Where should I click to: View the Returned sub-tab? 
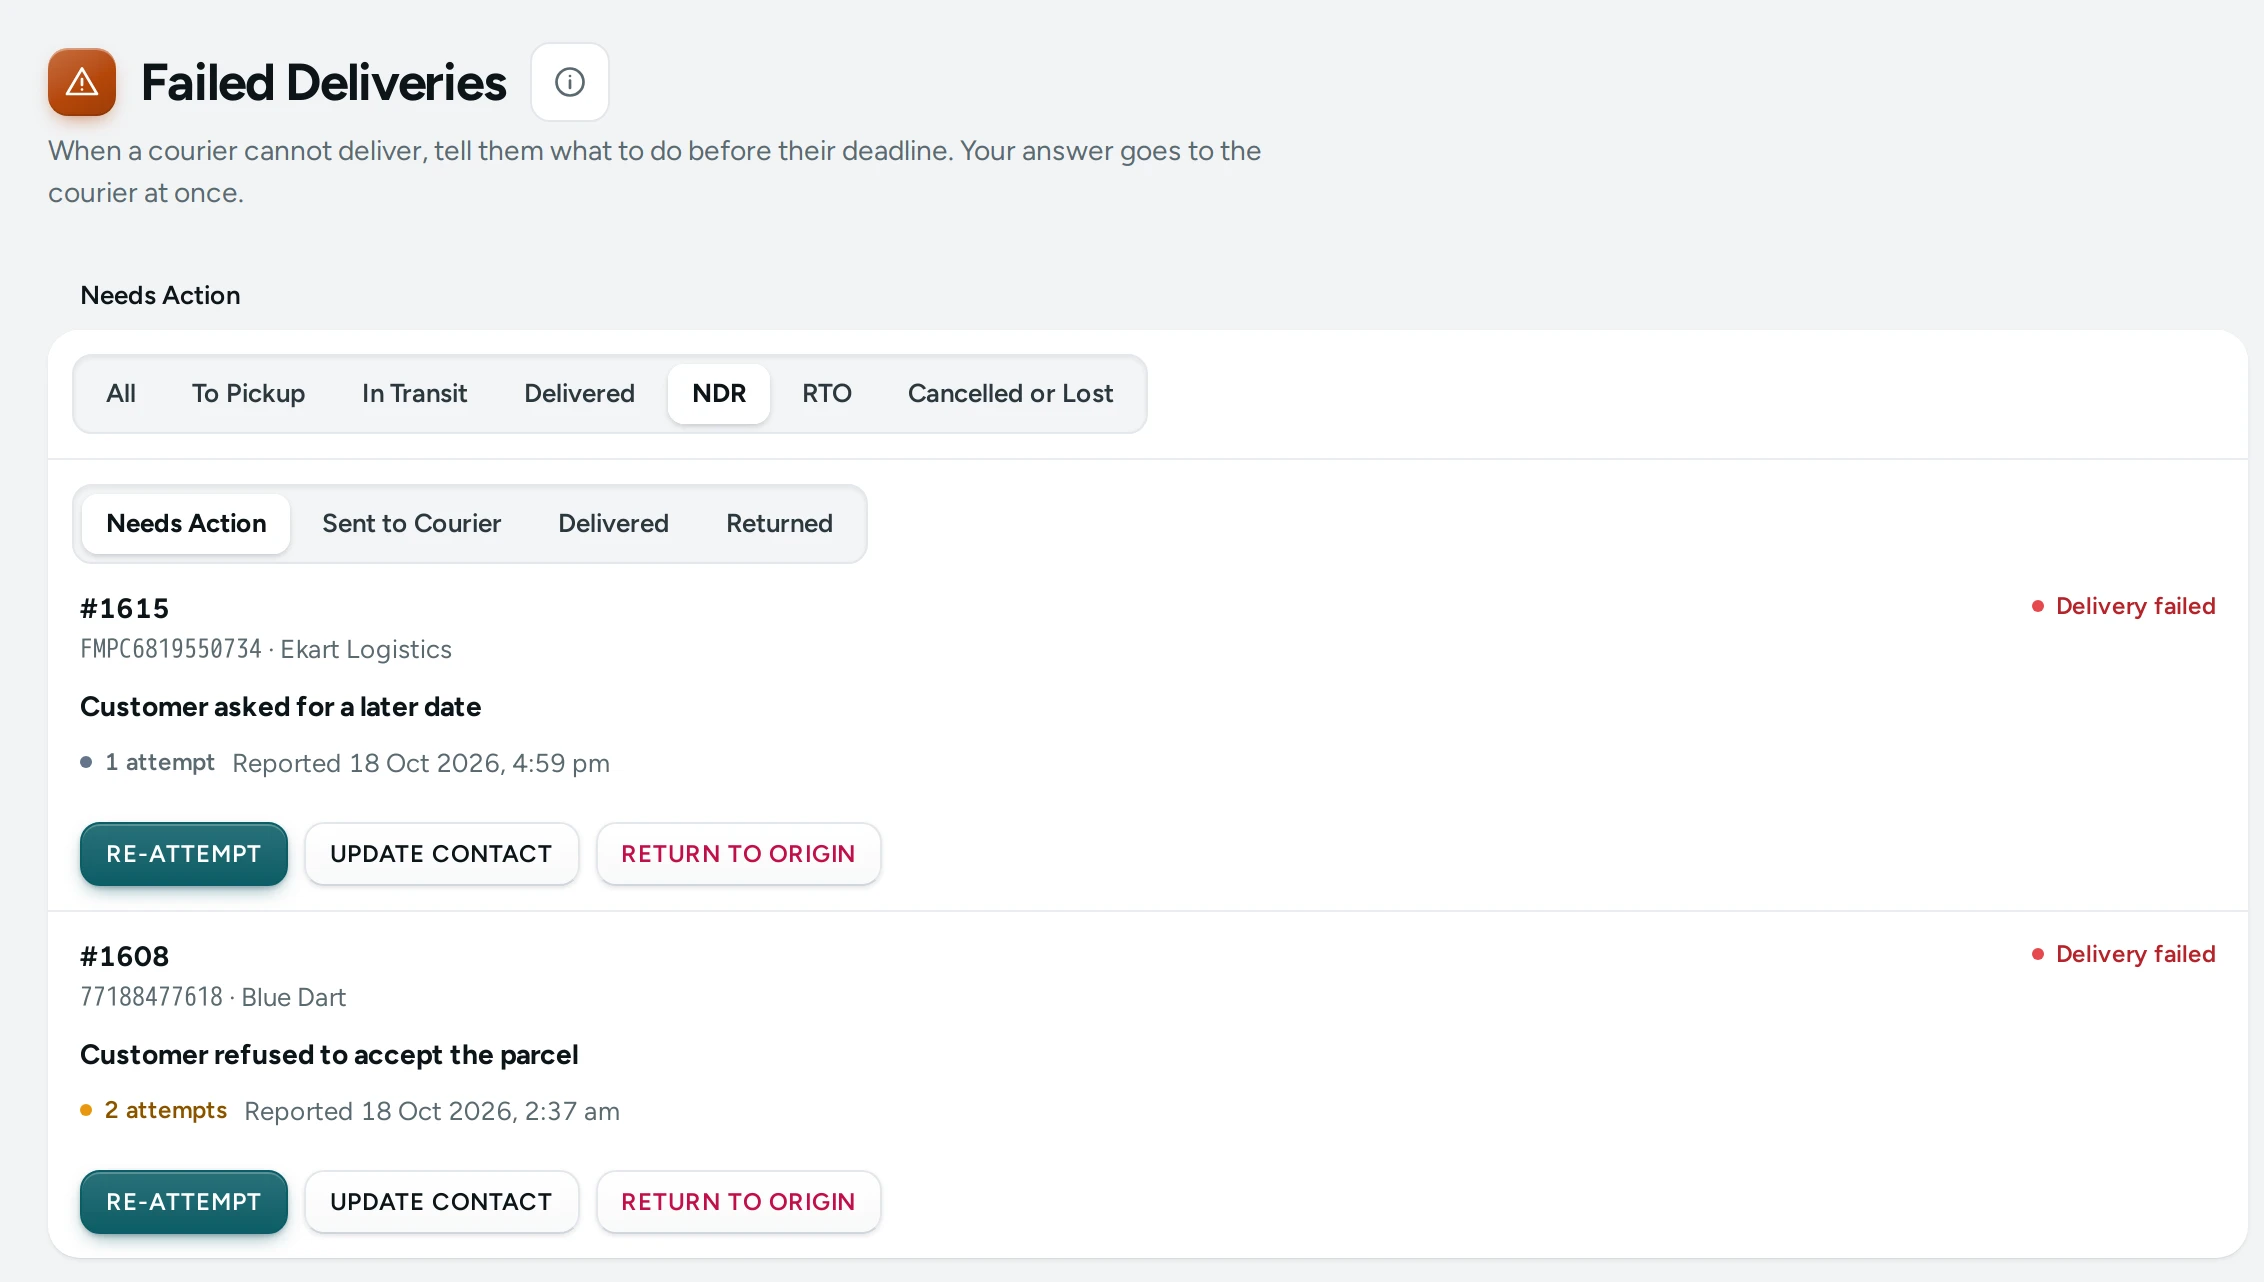coord(779,524)
